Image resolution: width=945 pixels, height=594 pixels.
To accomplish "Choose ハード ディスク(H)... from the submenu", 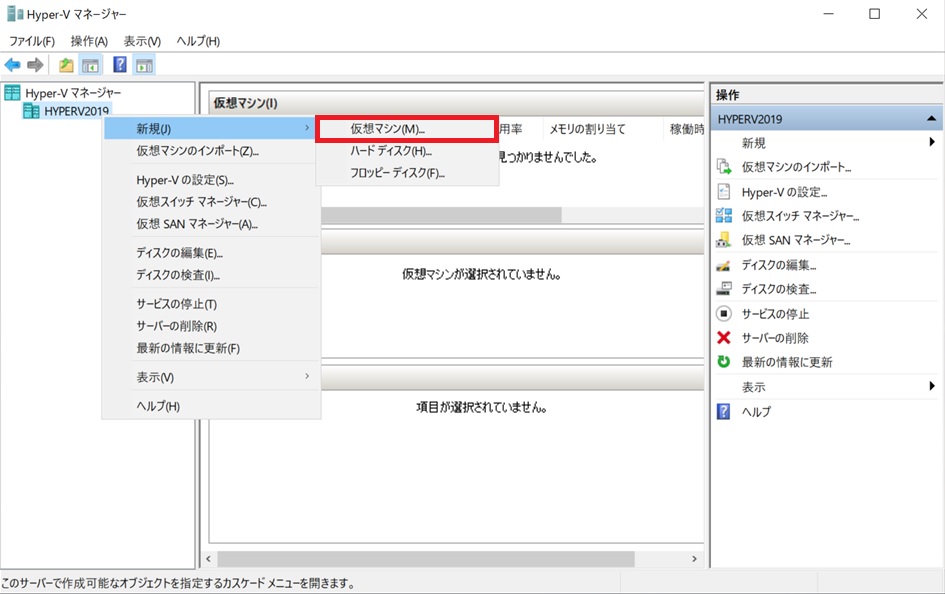I will click(x=407, y=151).
